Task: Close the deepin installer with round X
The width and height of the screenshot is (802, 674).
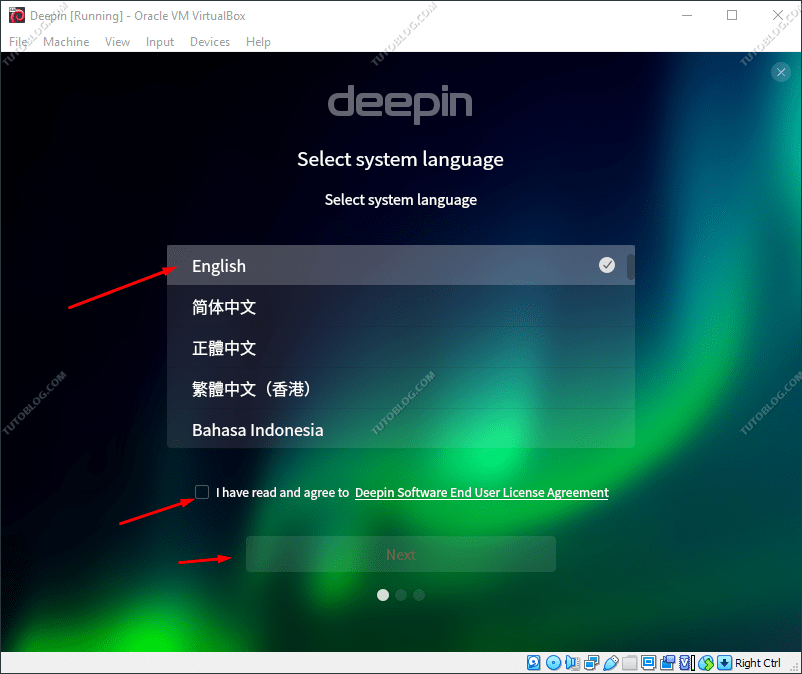Action: (781, 72)
